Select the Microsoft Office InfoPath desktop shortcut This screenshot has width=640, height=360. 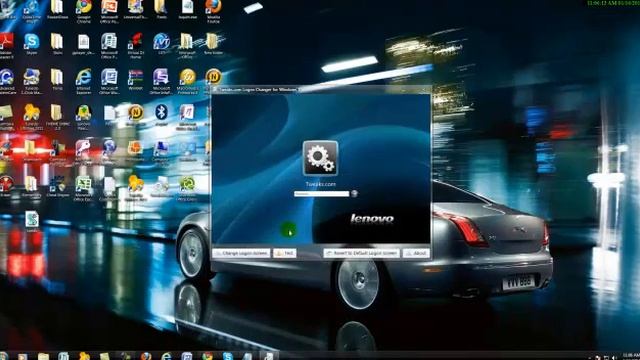point(161,81)
